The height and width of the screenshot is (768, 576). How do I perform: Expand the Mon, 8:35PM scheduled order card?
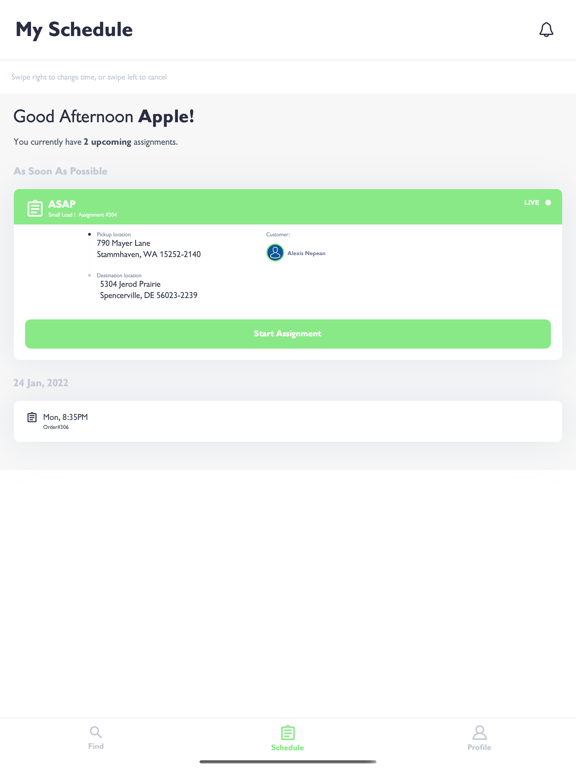click(288, 421)
